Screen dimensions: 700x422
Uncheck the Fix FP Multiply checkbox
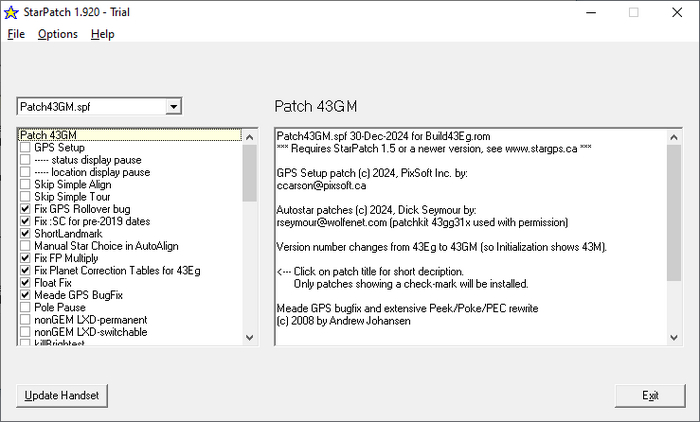click(x=25, y=258)
